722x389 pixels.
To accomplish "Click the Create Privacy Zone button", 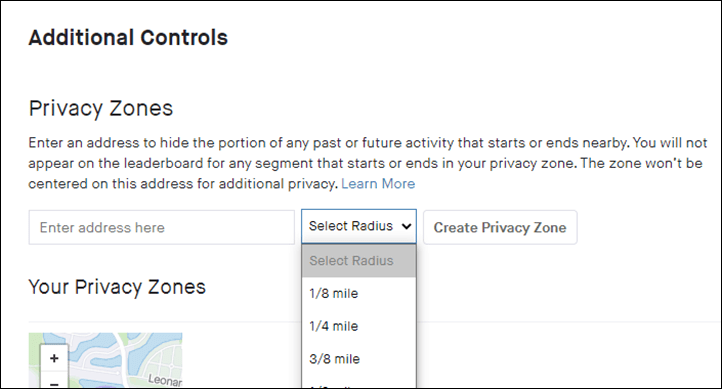I will pyautogui.click(x=500, y=227).
